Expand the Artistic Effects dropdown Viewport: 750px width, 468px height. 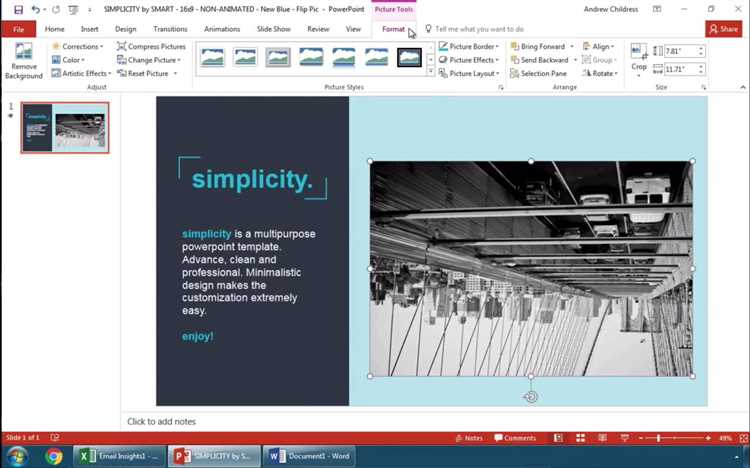point(81,73)
